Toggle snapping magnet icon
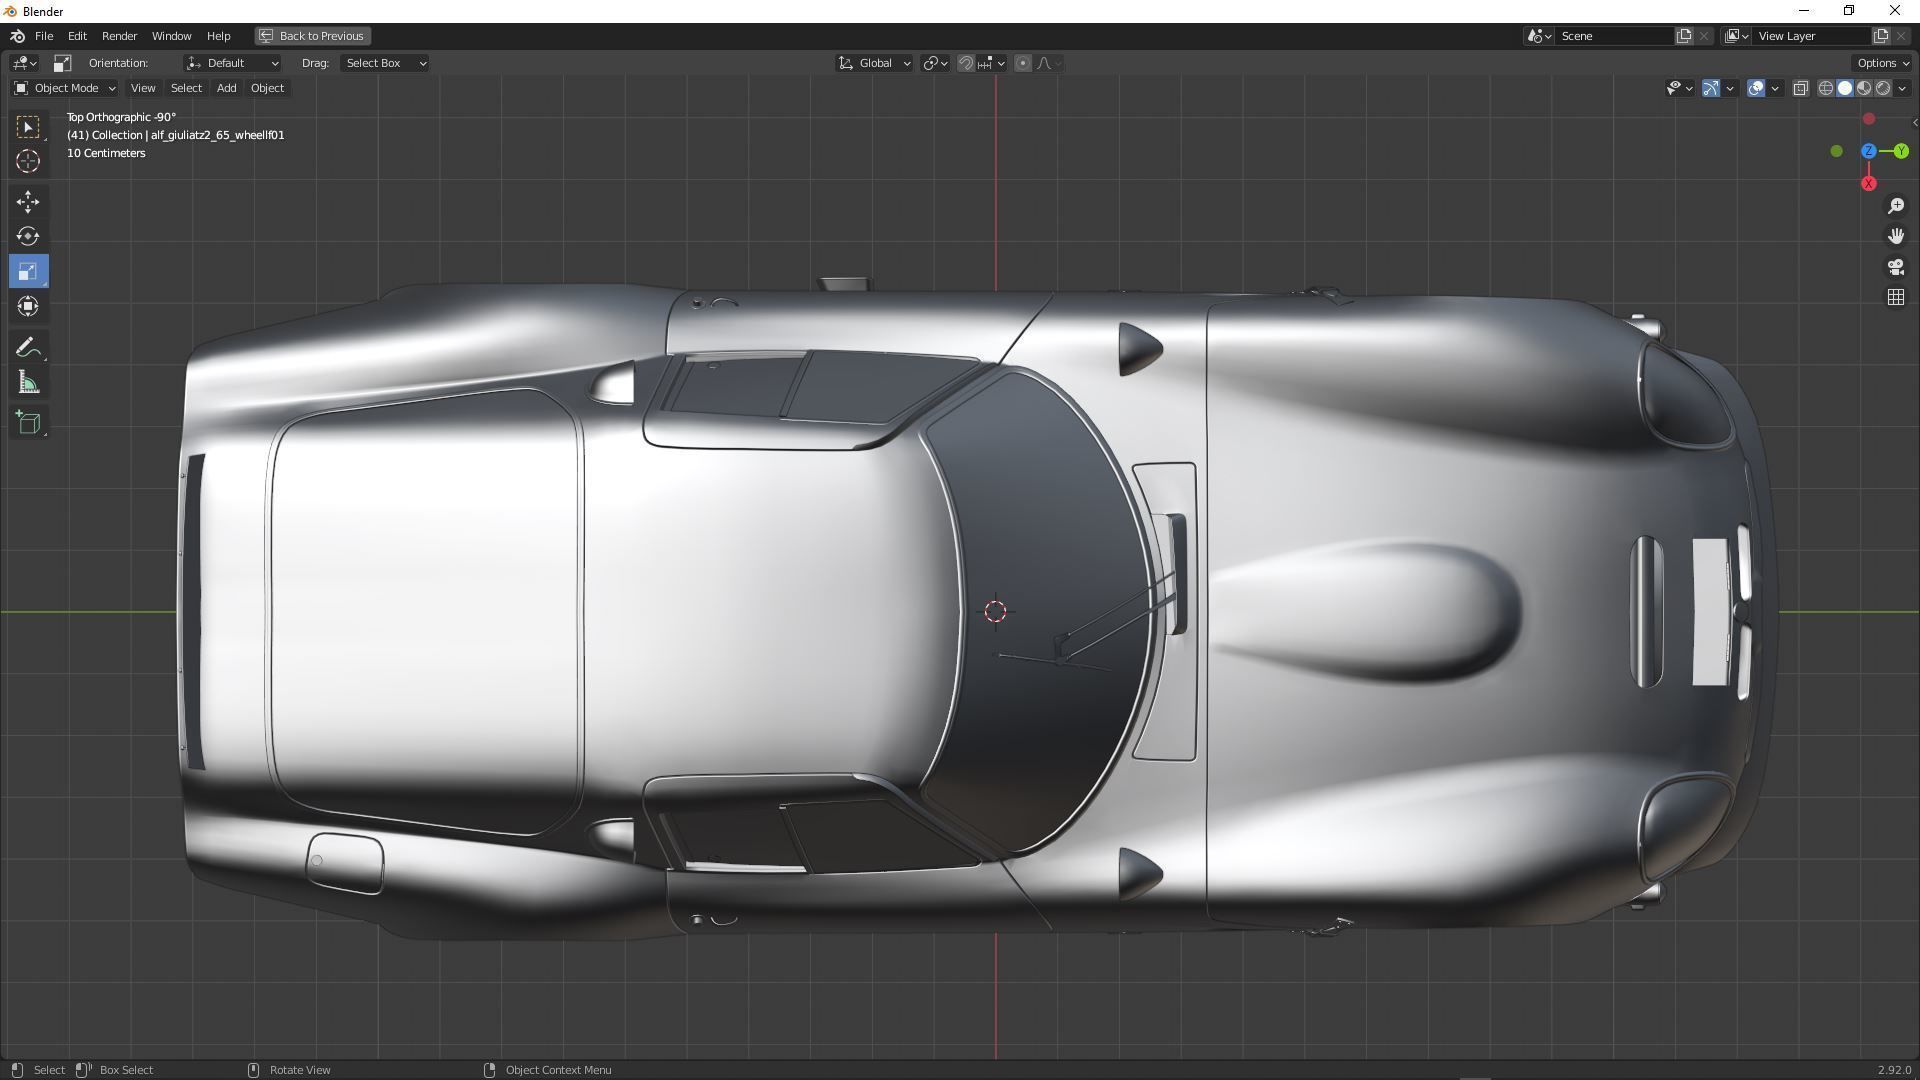 (966, 63)
